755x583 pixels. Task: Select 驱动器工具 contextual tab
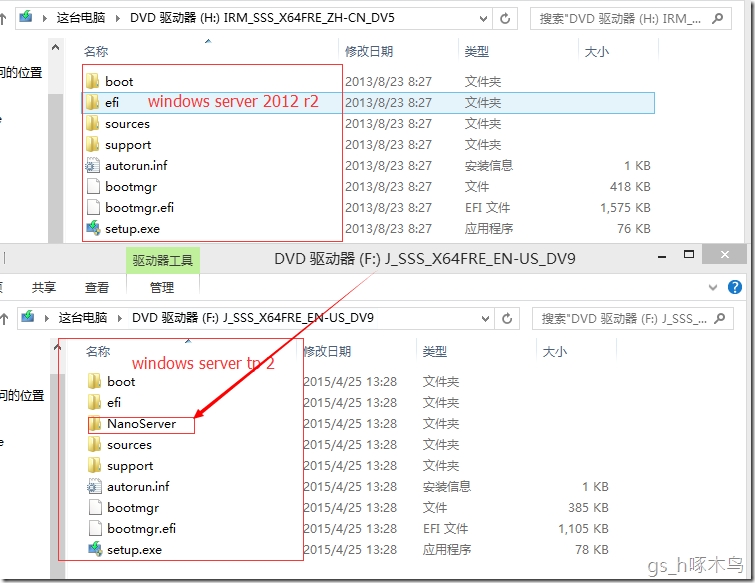point(163,260)
